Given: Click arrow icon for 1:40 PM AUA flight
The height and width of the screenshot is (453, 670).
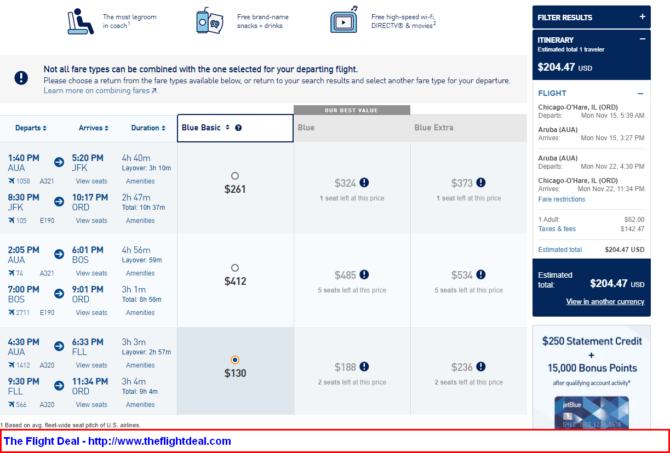Looking at the screenshot, I should point(59,162).
